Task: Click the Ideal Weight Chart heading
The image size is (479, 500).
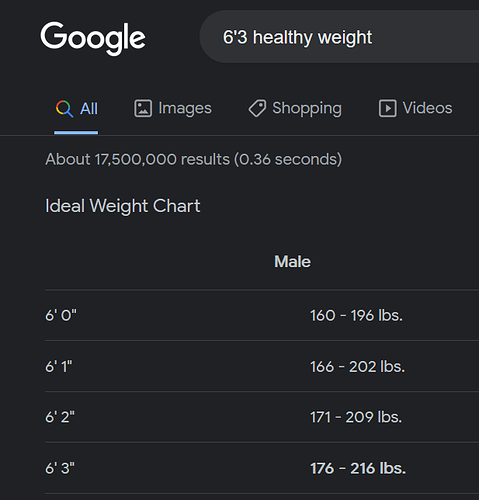Action: point(123,206)
